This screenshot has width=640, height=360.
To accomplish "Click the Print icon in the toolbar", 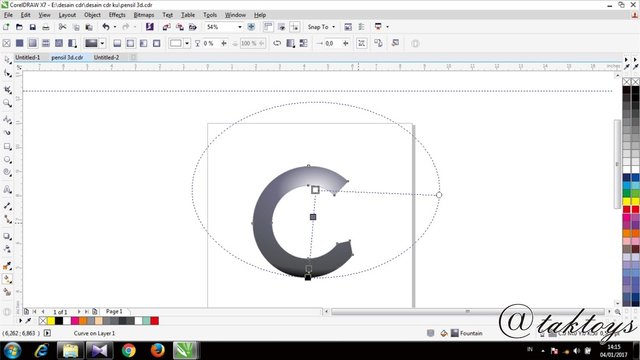I will pos(46,27).
